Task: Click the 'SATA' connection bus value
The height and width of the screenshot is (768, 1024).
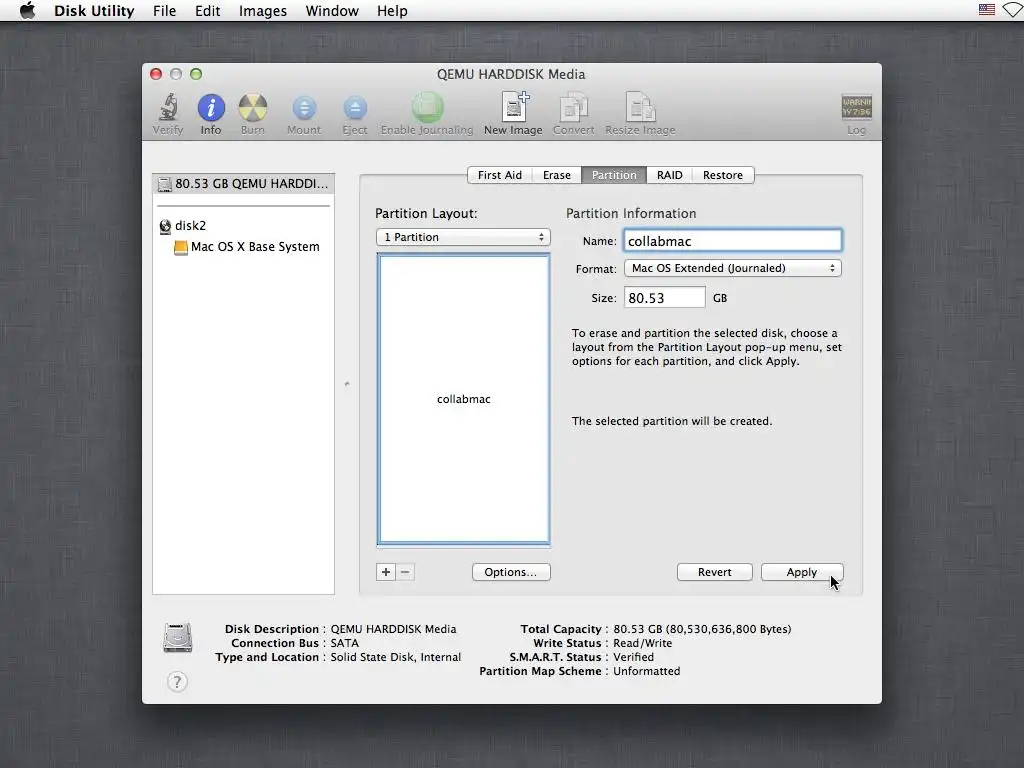Action: pos(344,643)
